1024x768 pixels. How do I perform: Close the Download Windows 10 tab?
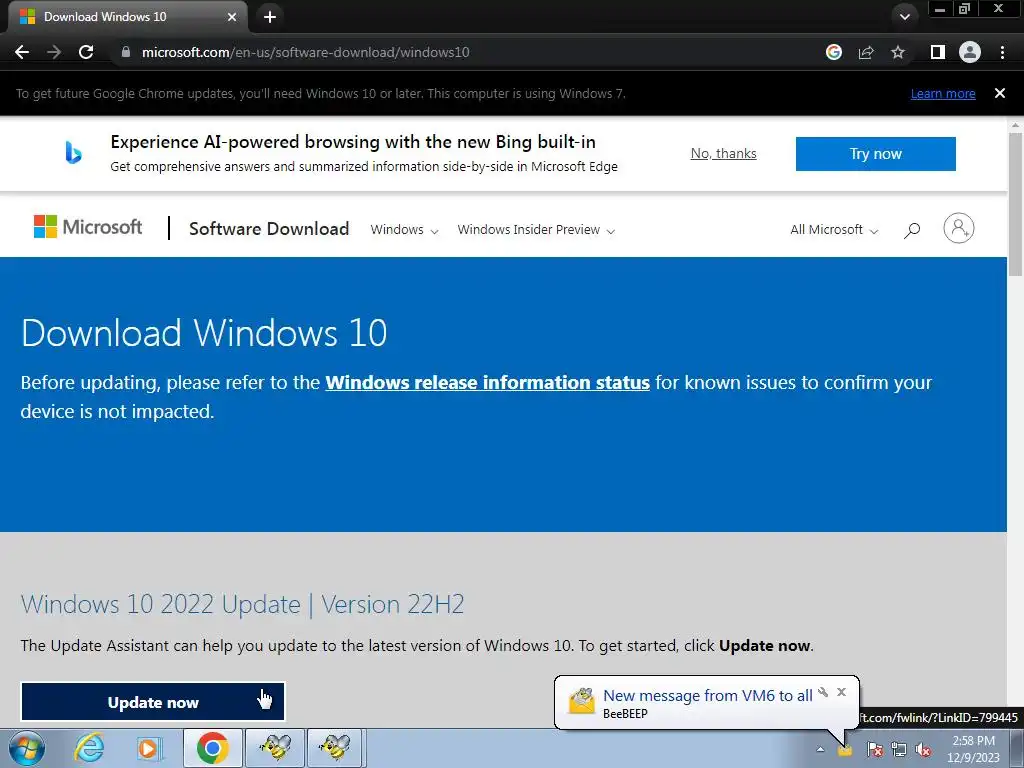[232, 17]
